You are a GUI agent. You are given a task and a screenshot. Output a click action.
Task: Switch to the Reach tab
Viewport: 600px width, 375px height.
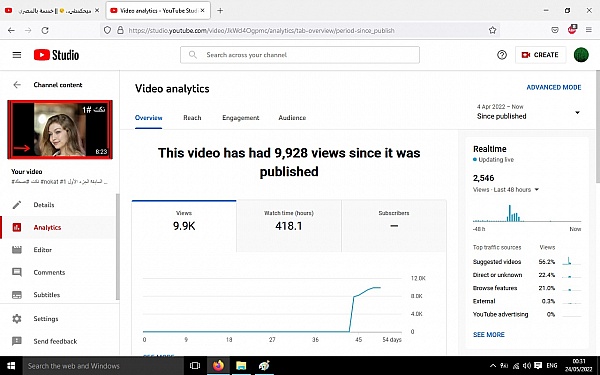click(x=192, y=118)
